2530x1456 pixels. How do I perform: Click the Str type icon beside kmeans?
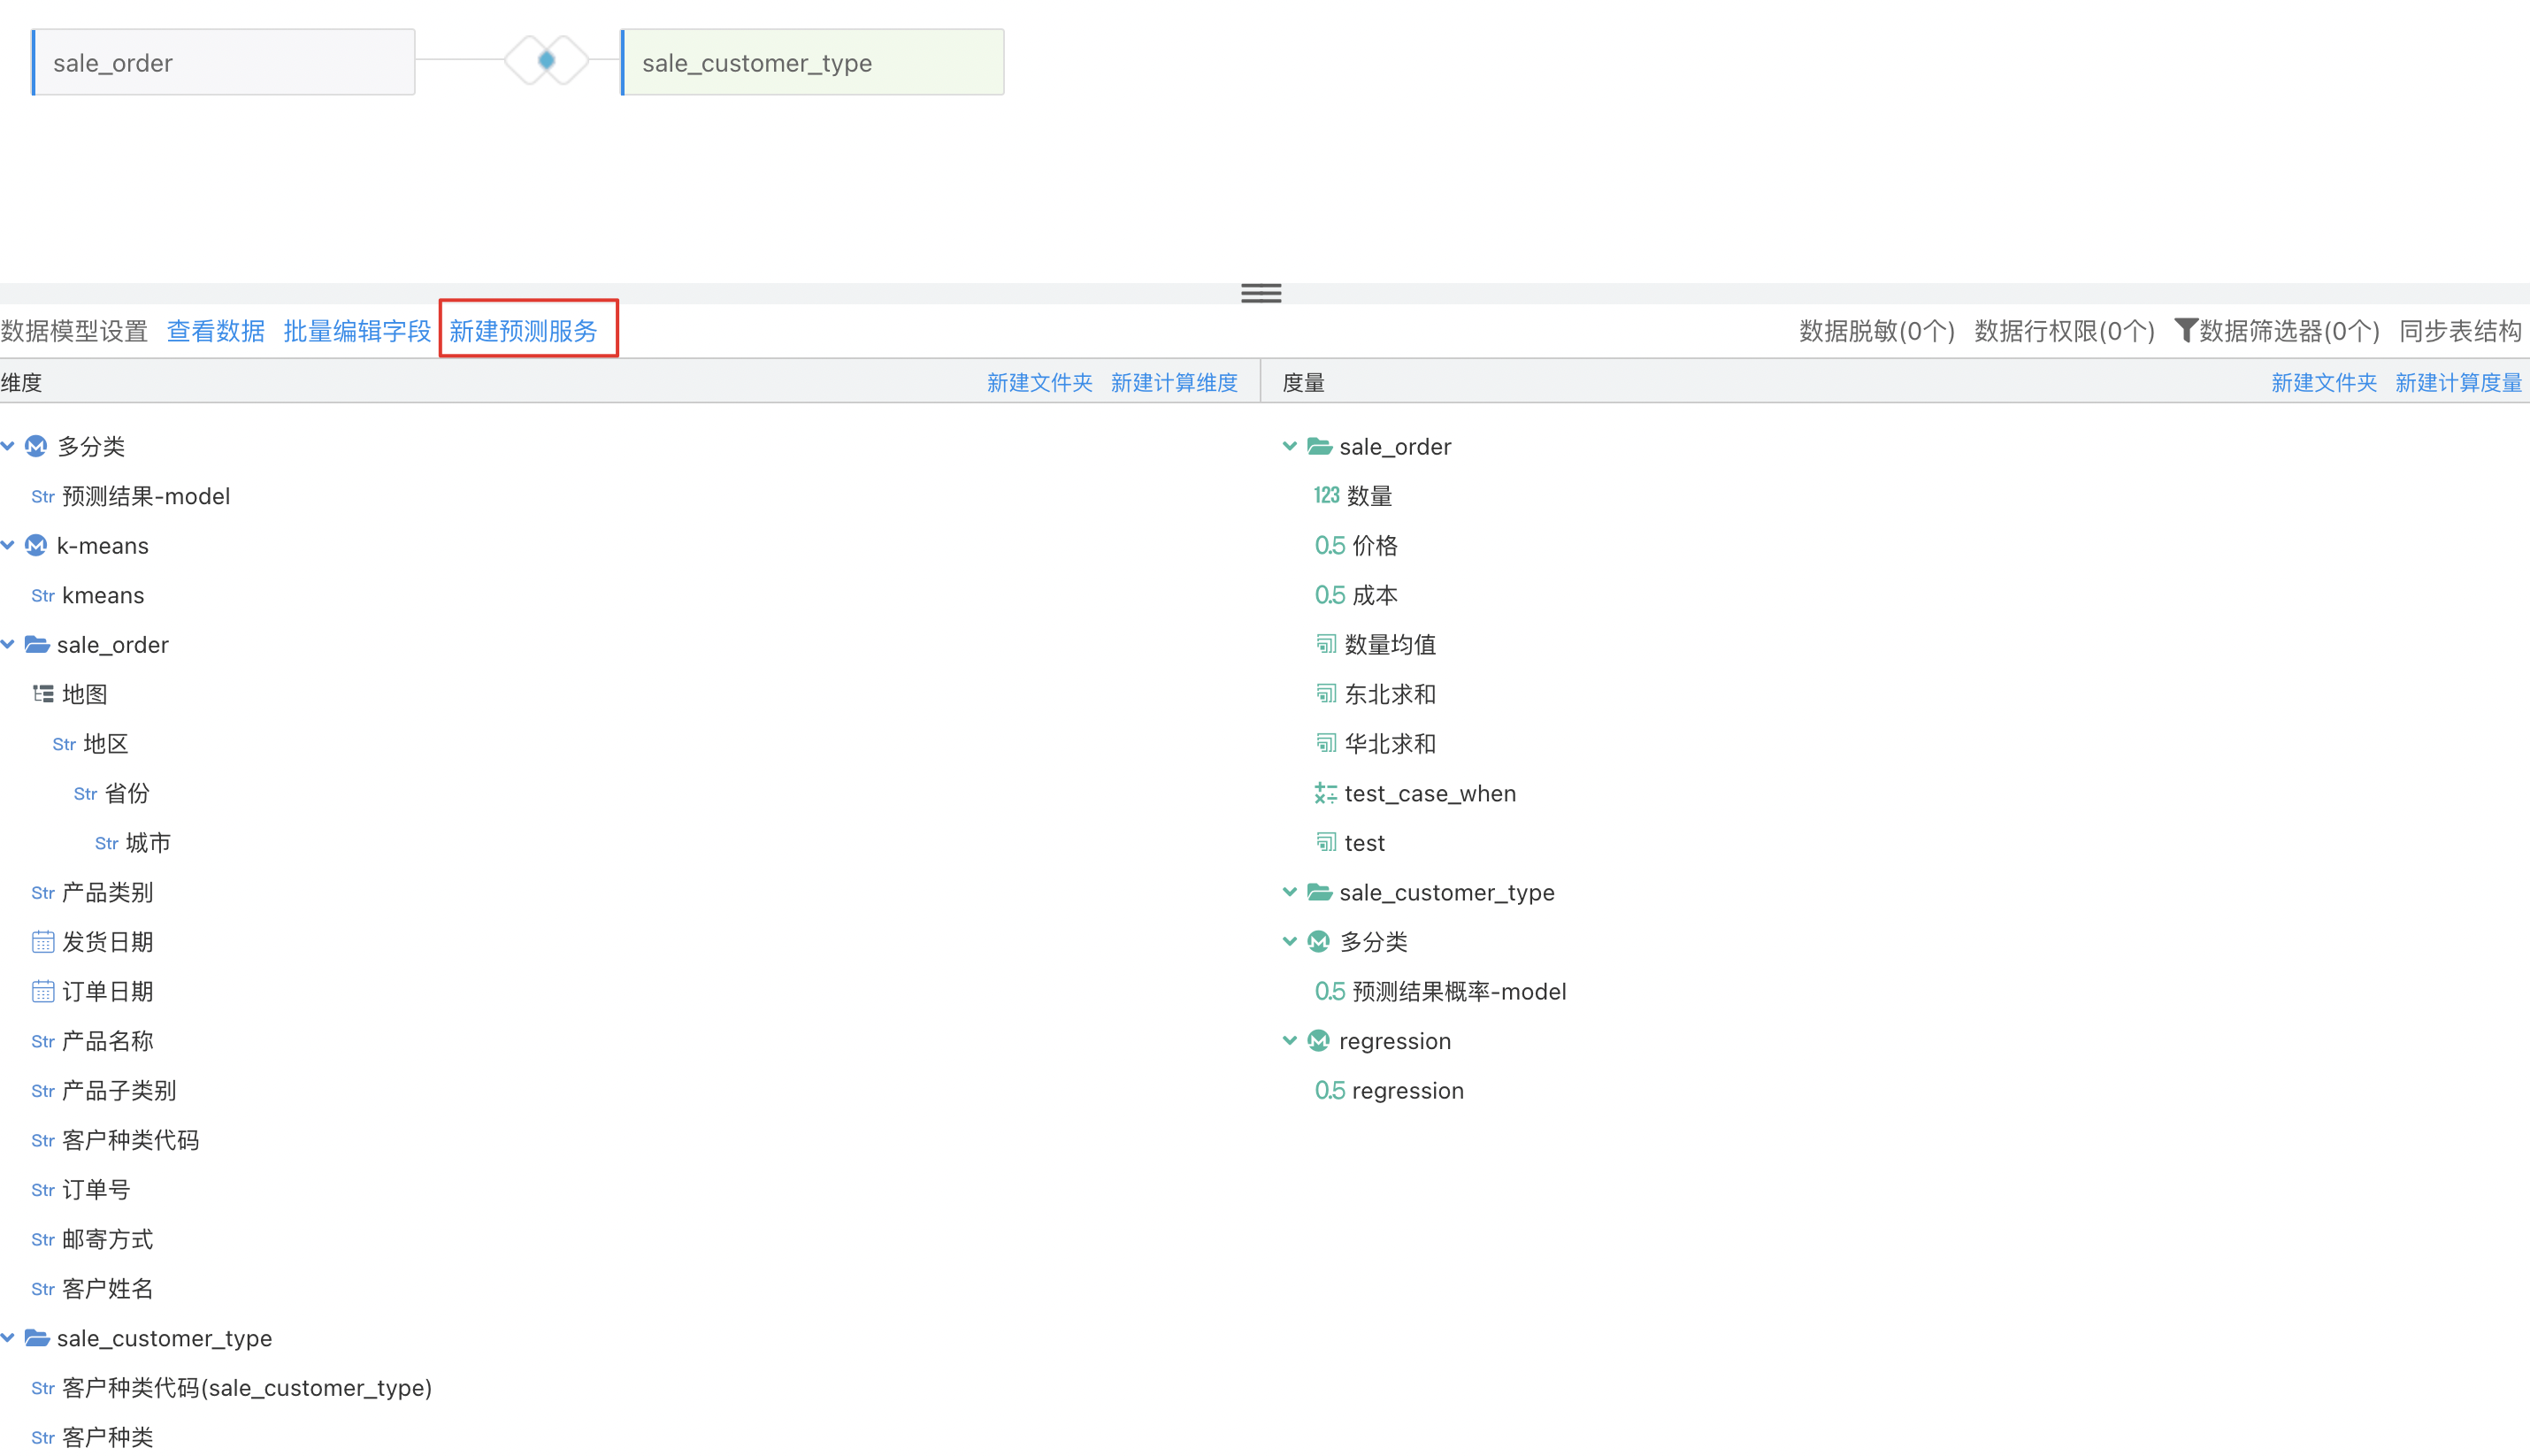coord(43,595)
